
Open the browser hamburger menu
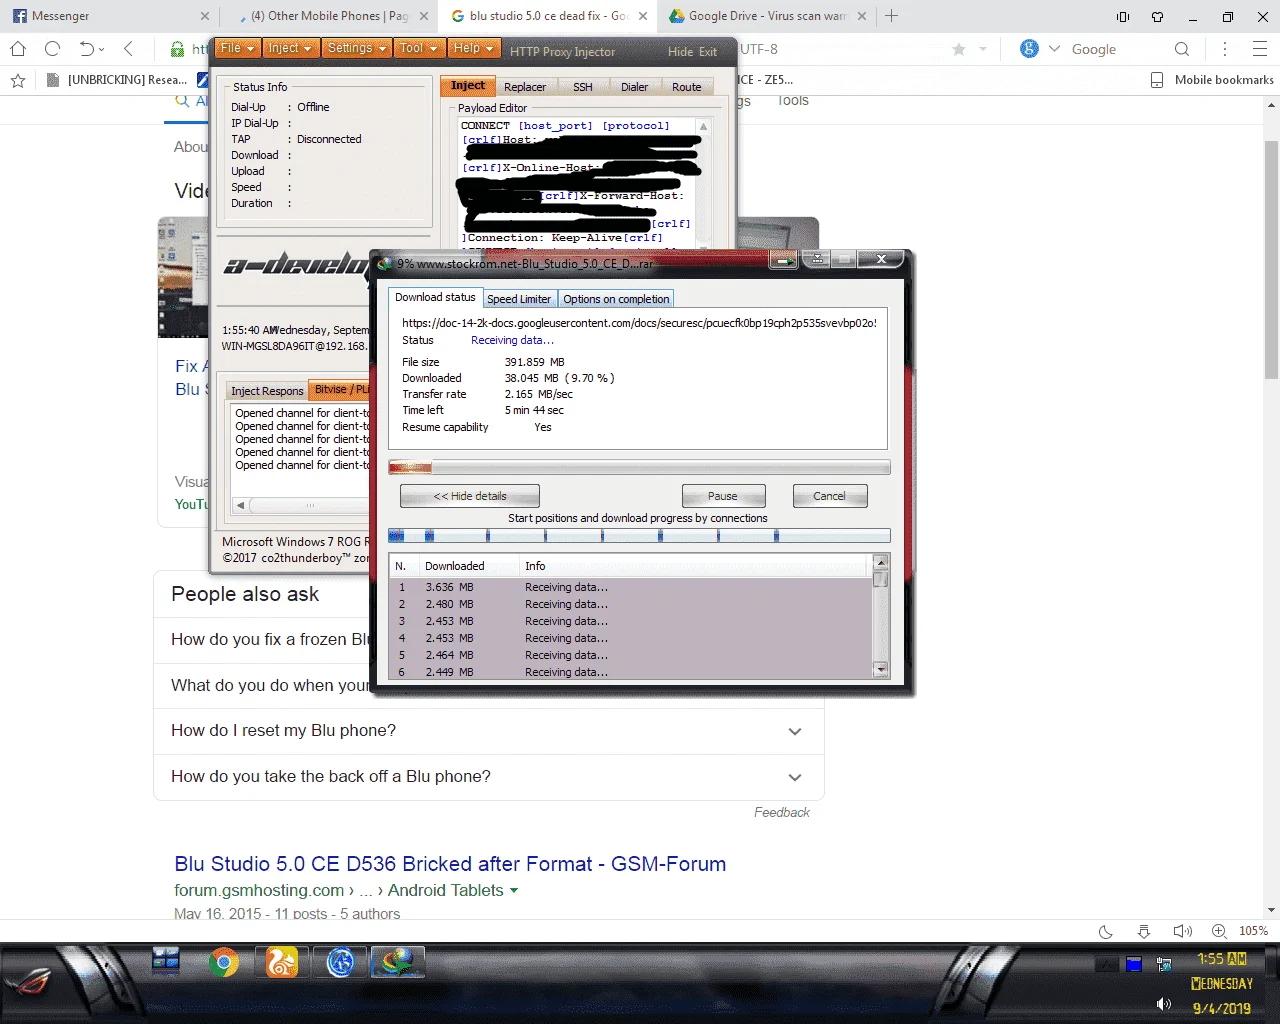[x=1260, y=49]
